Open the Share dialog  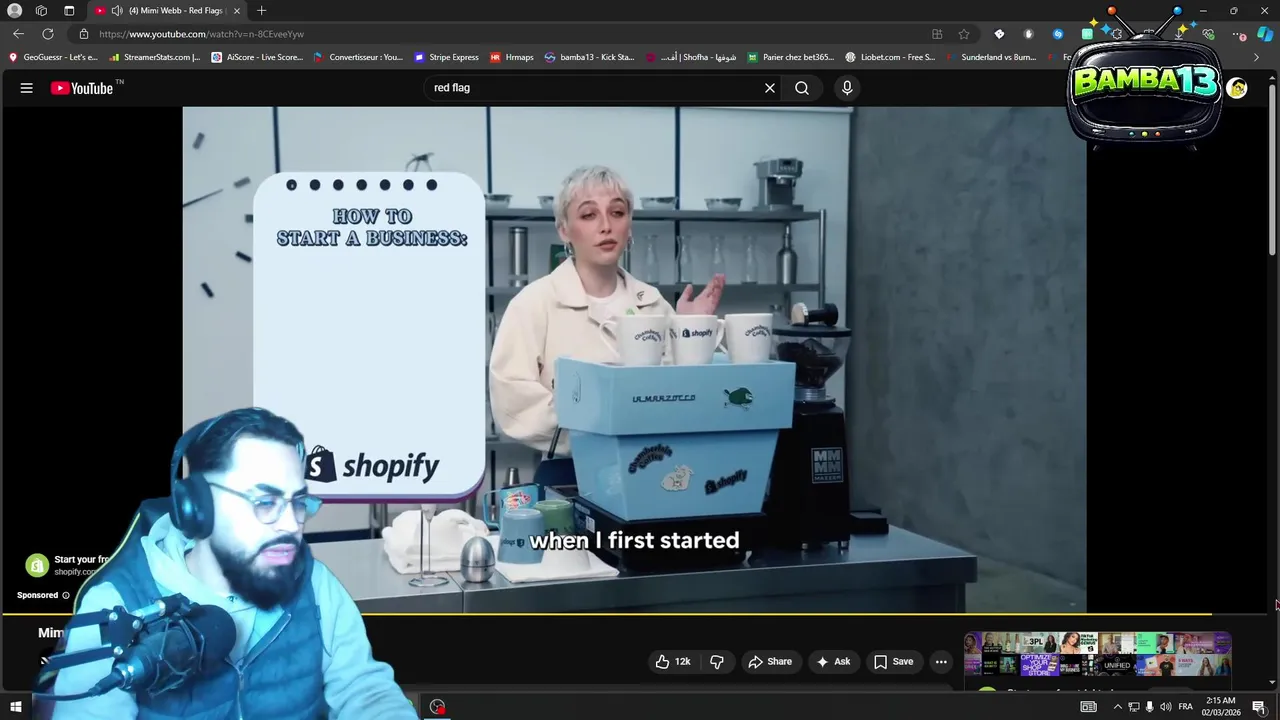[x=770, y=661]
